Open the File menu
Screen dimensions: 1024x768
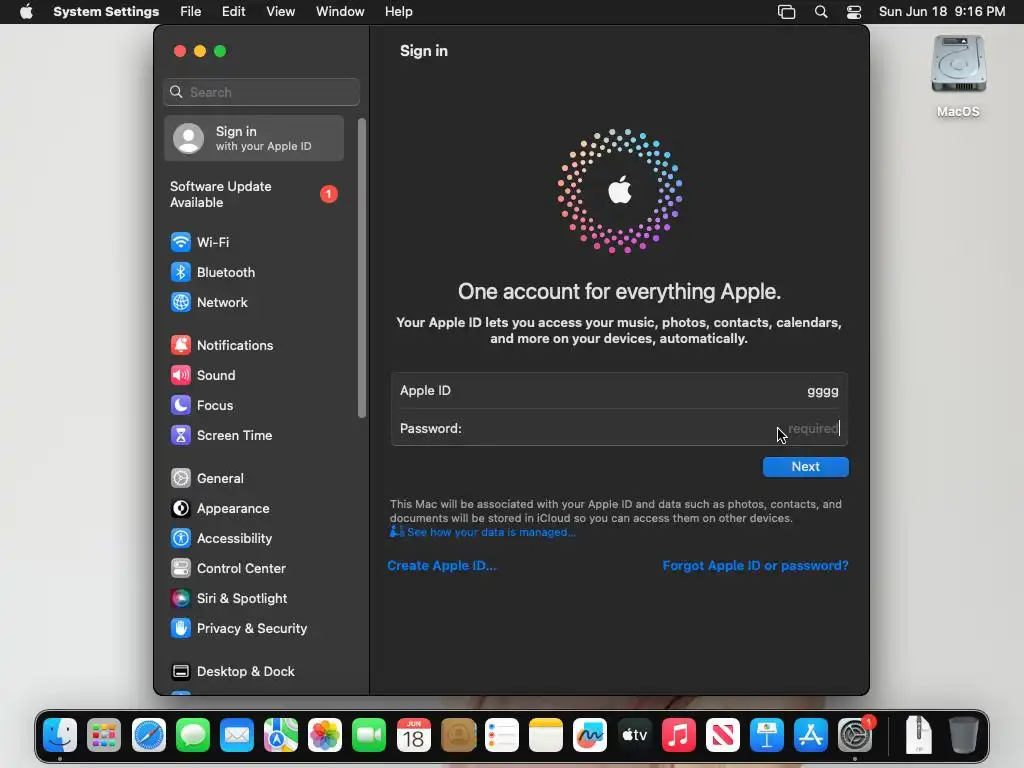(x=191, y=12)
